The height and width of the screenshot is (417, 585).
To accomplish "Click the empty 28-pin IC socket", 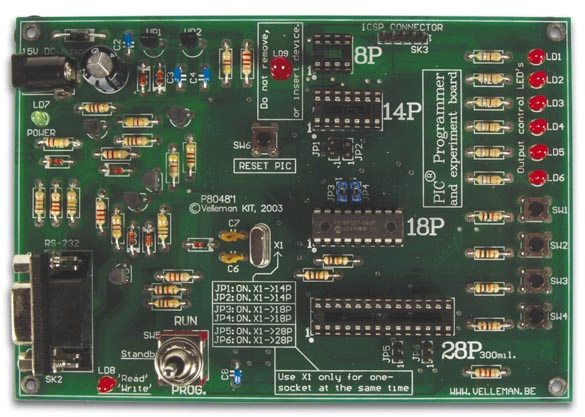I will [x=383, y=317].
